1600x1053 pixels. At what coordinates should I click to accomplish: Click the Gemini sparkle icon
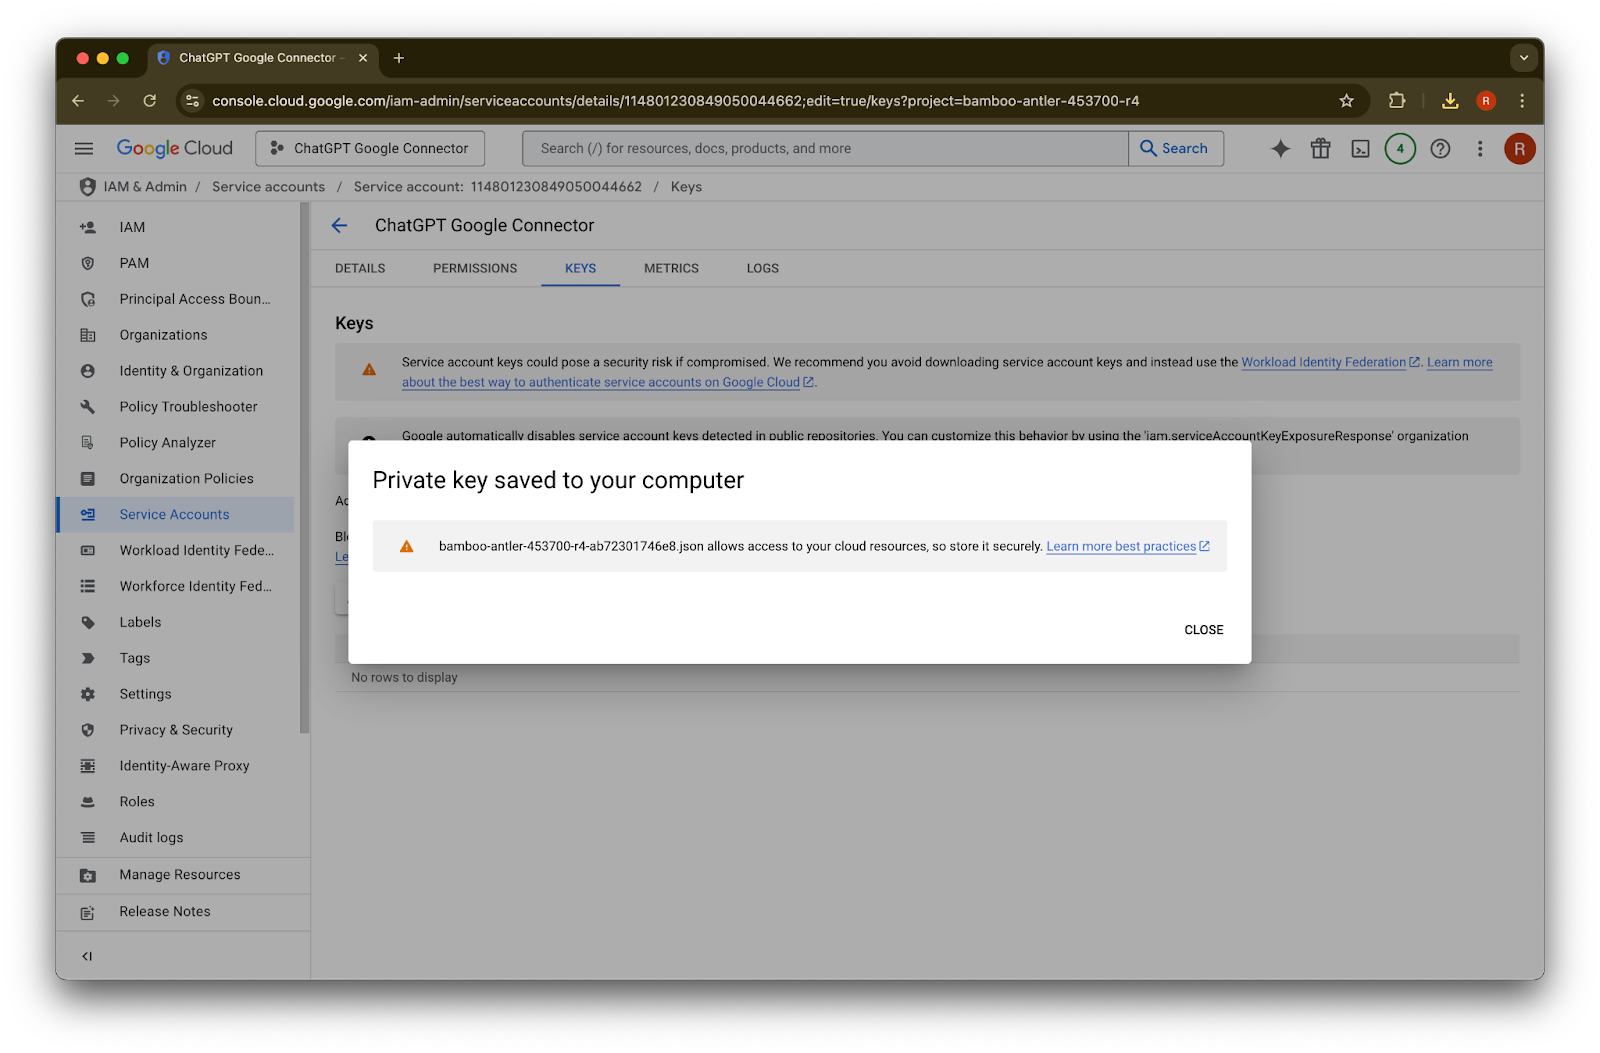1280,149
